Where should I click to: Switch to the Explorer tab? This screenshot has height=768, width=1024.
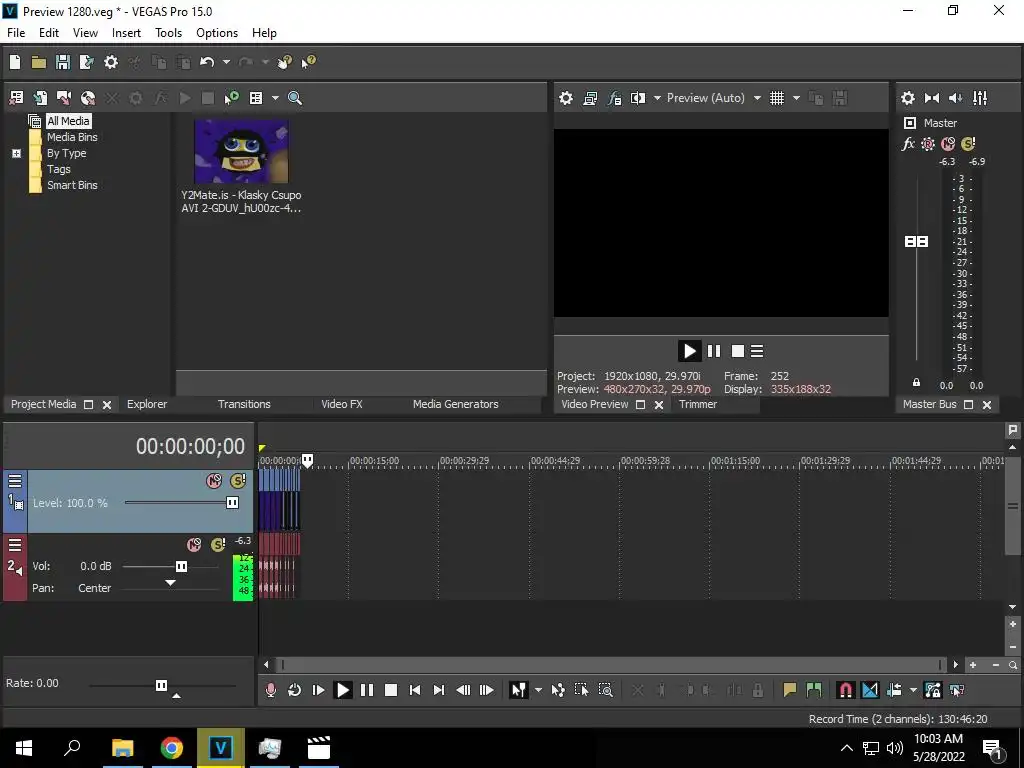pyautogui.click(x=147, y=404)
